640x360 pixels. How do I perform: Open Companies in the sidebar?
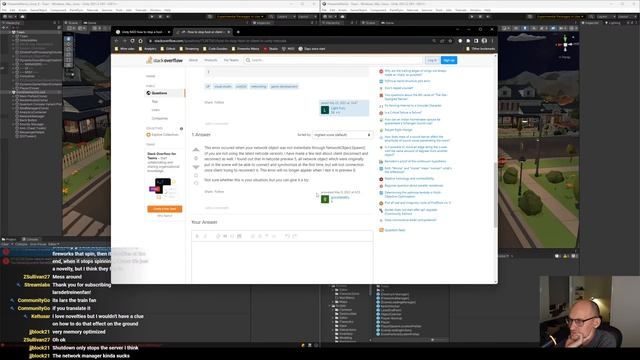tap(160, 118)
